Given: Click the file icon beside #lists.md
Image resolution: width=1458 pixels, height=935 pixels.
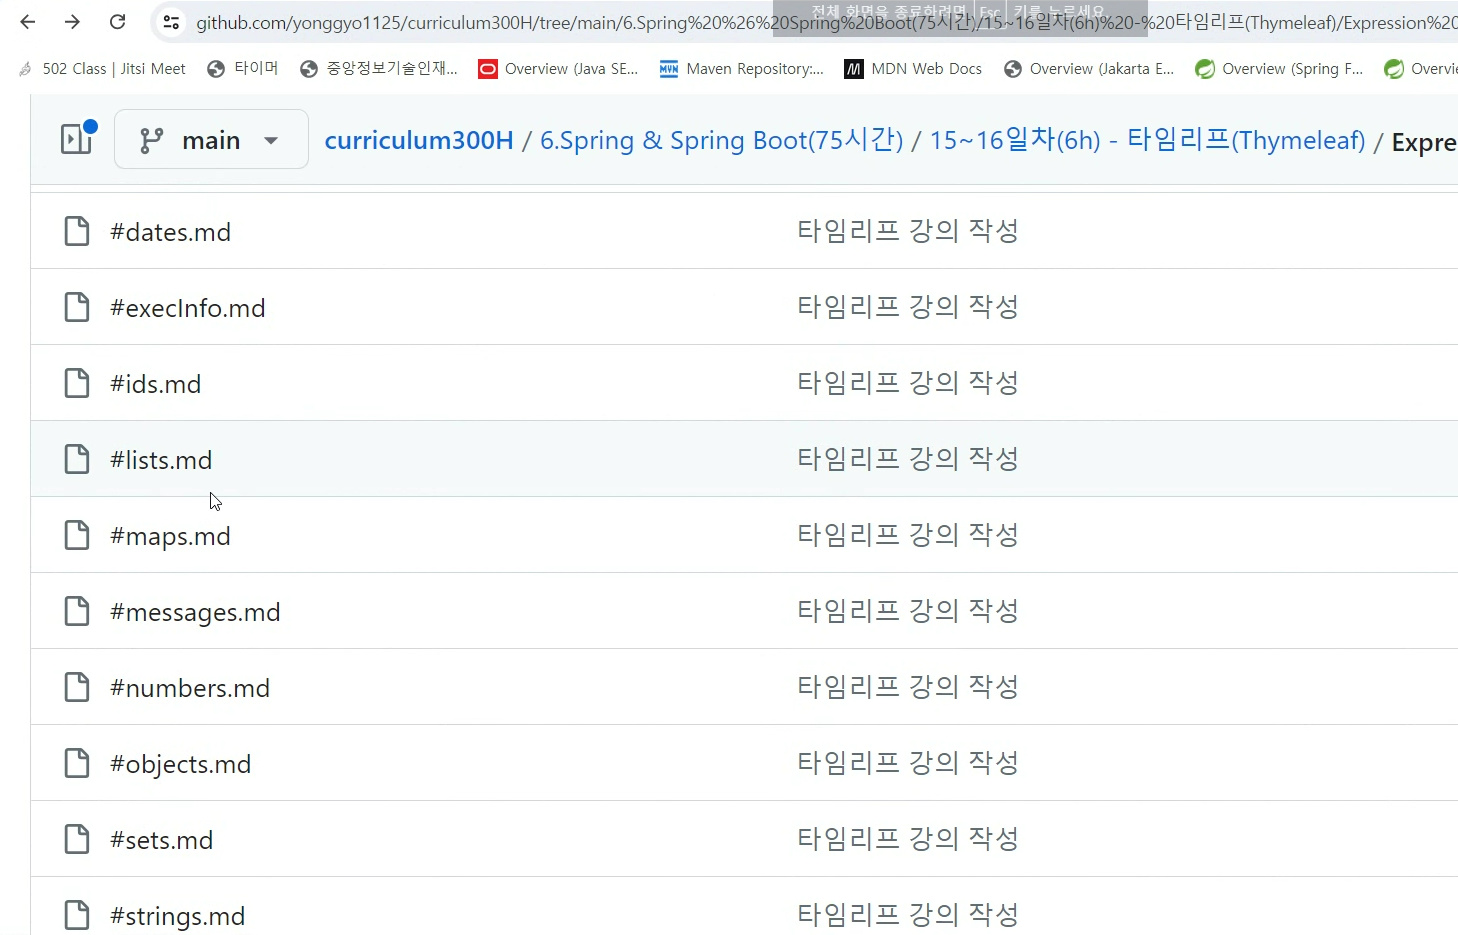Looking at the screenshot, I should 77,459.
